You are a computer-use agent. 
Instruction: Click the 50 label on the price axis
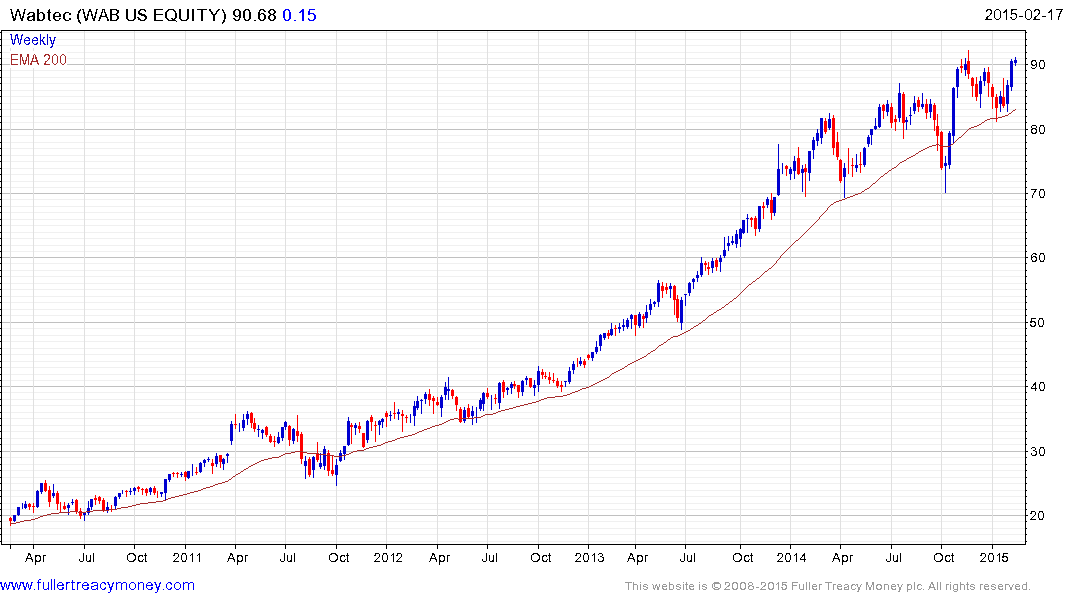coord(1038,322)
